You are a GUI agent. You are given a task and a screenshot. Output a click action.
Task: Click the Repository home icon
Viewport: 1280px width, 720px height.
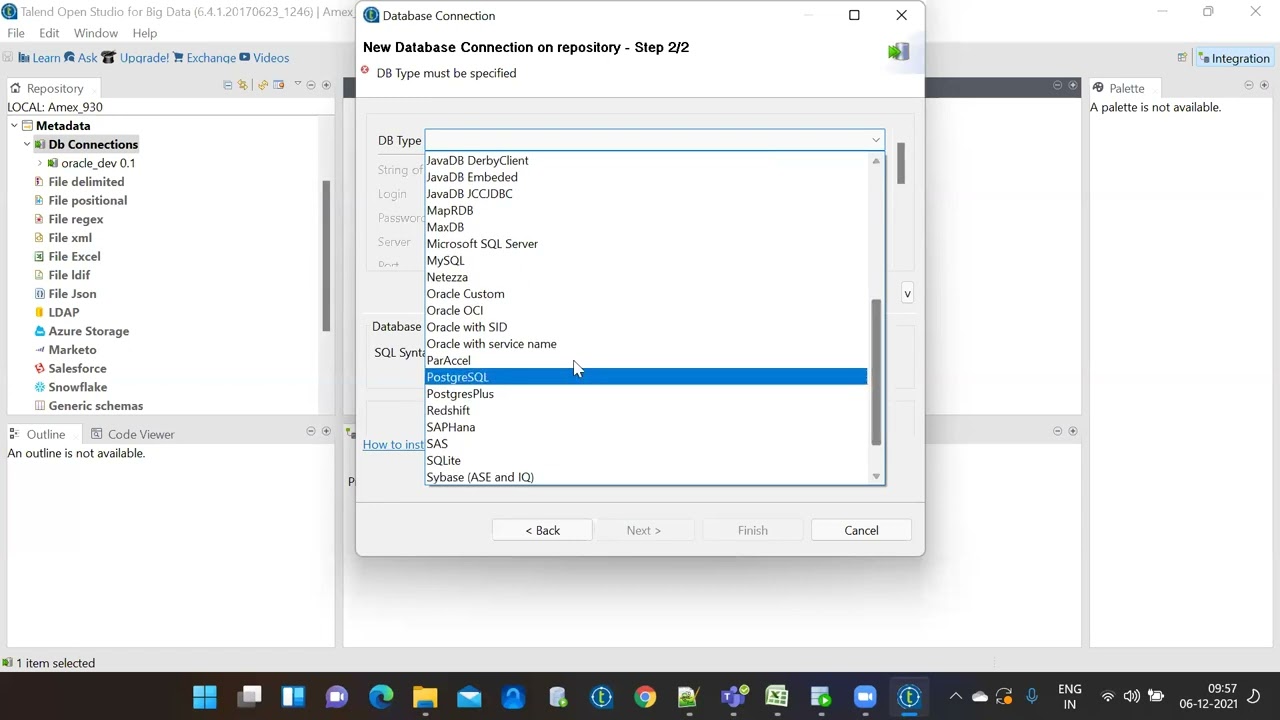pos(15,88)
